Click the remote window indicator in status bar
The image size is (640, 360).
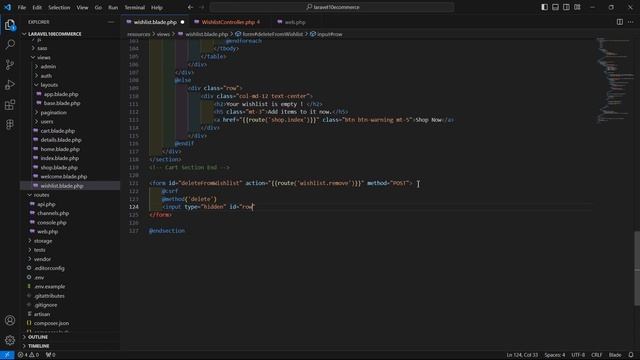(x=7, y=355)
